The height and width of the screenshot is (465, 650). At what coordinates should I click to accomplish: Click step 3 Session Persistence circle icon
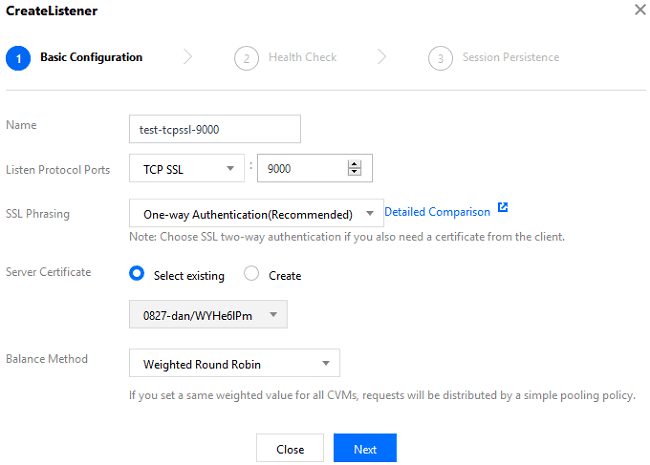point(440,58)
